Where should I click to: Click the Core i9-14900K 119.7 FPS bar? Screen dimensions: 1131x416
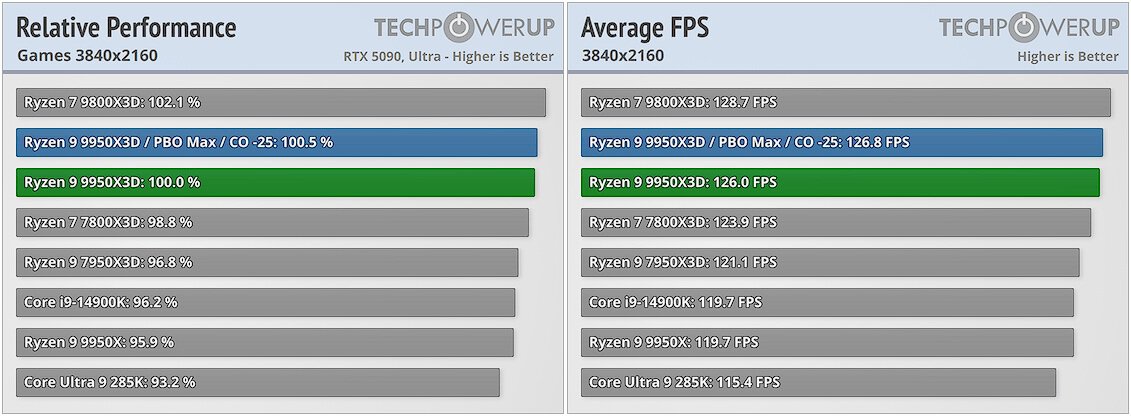coord(827,302)
